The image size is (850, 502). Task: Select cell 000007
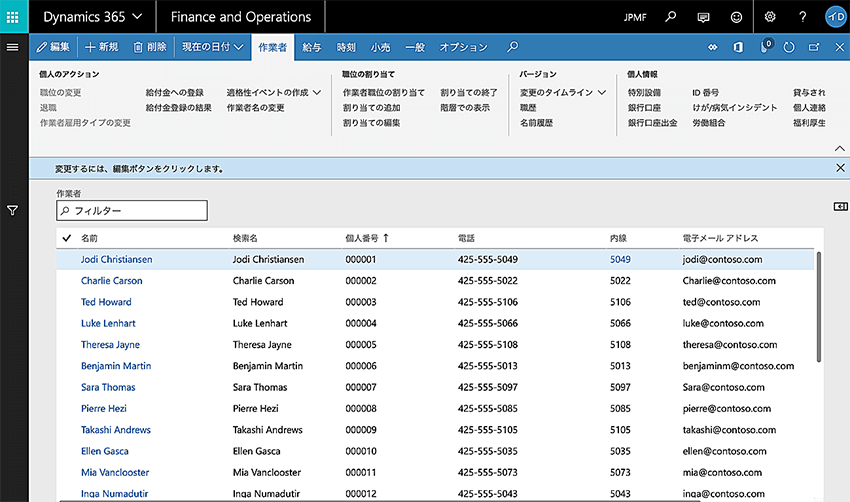[361, 387]
